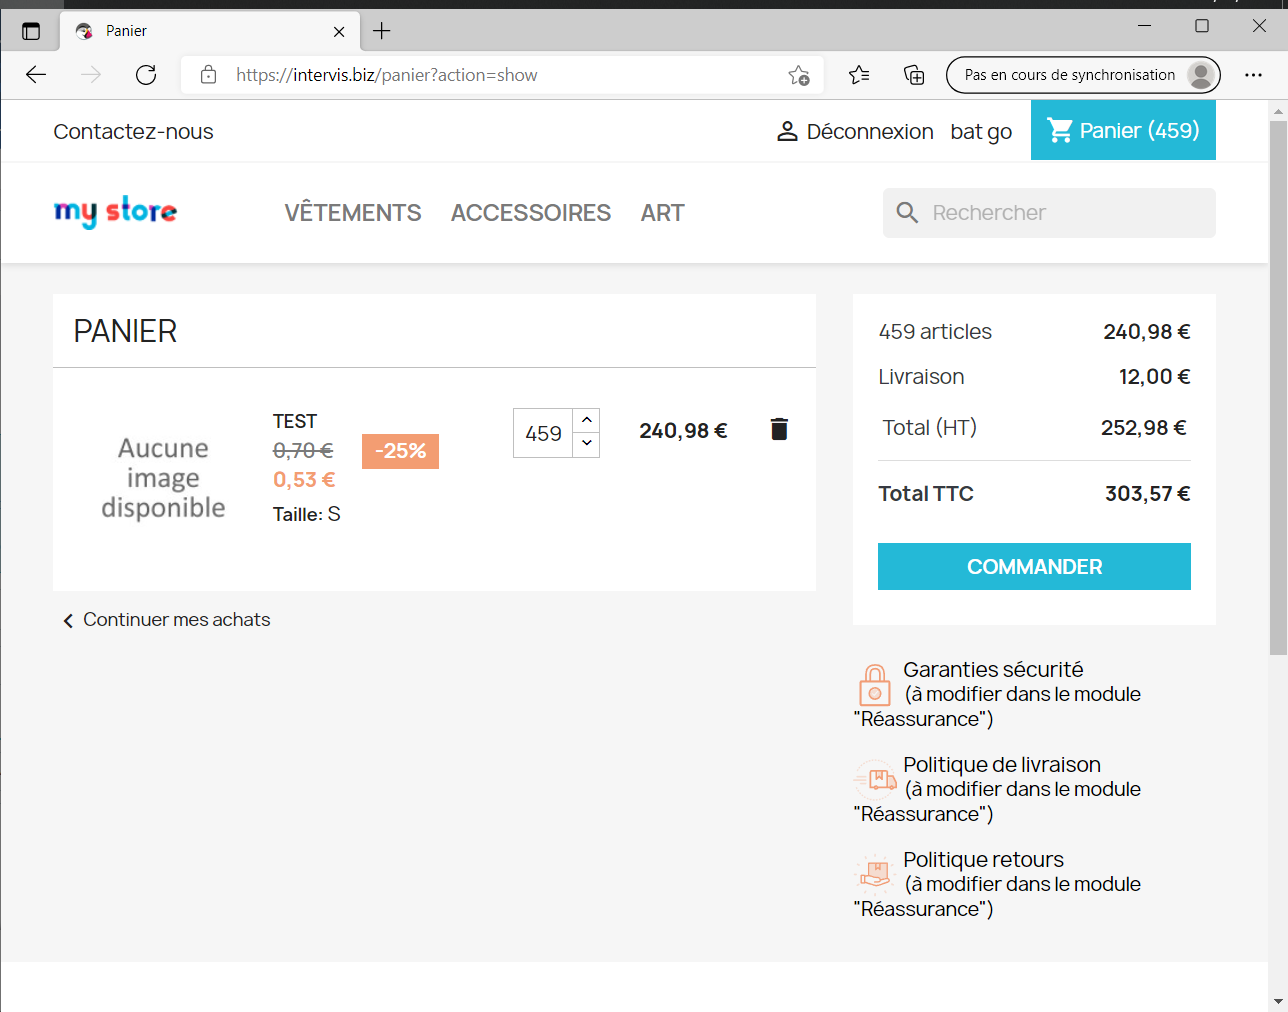Open the ART menu
The height and width of the screenshot is (1012, 1288).
(x=663, y=213)
